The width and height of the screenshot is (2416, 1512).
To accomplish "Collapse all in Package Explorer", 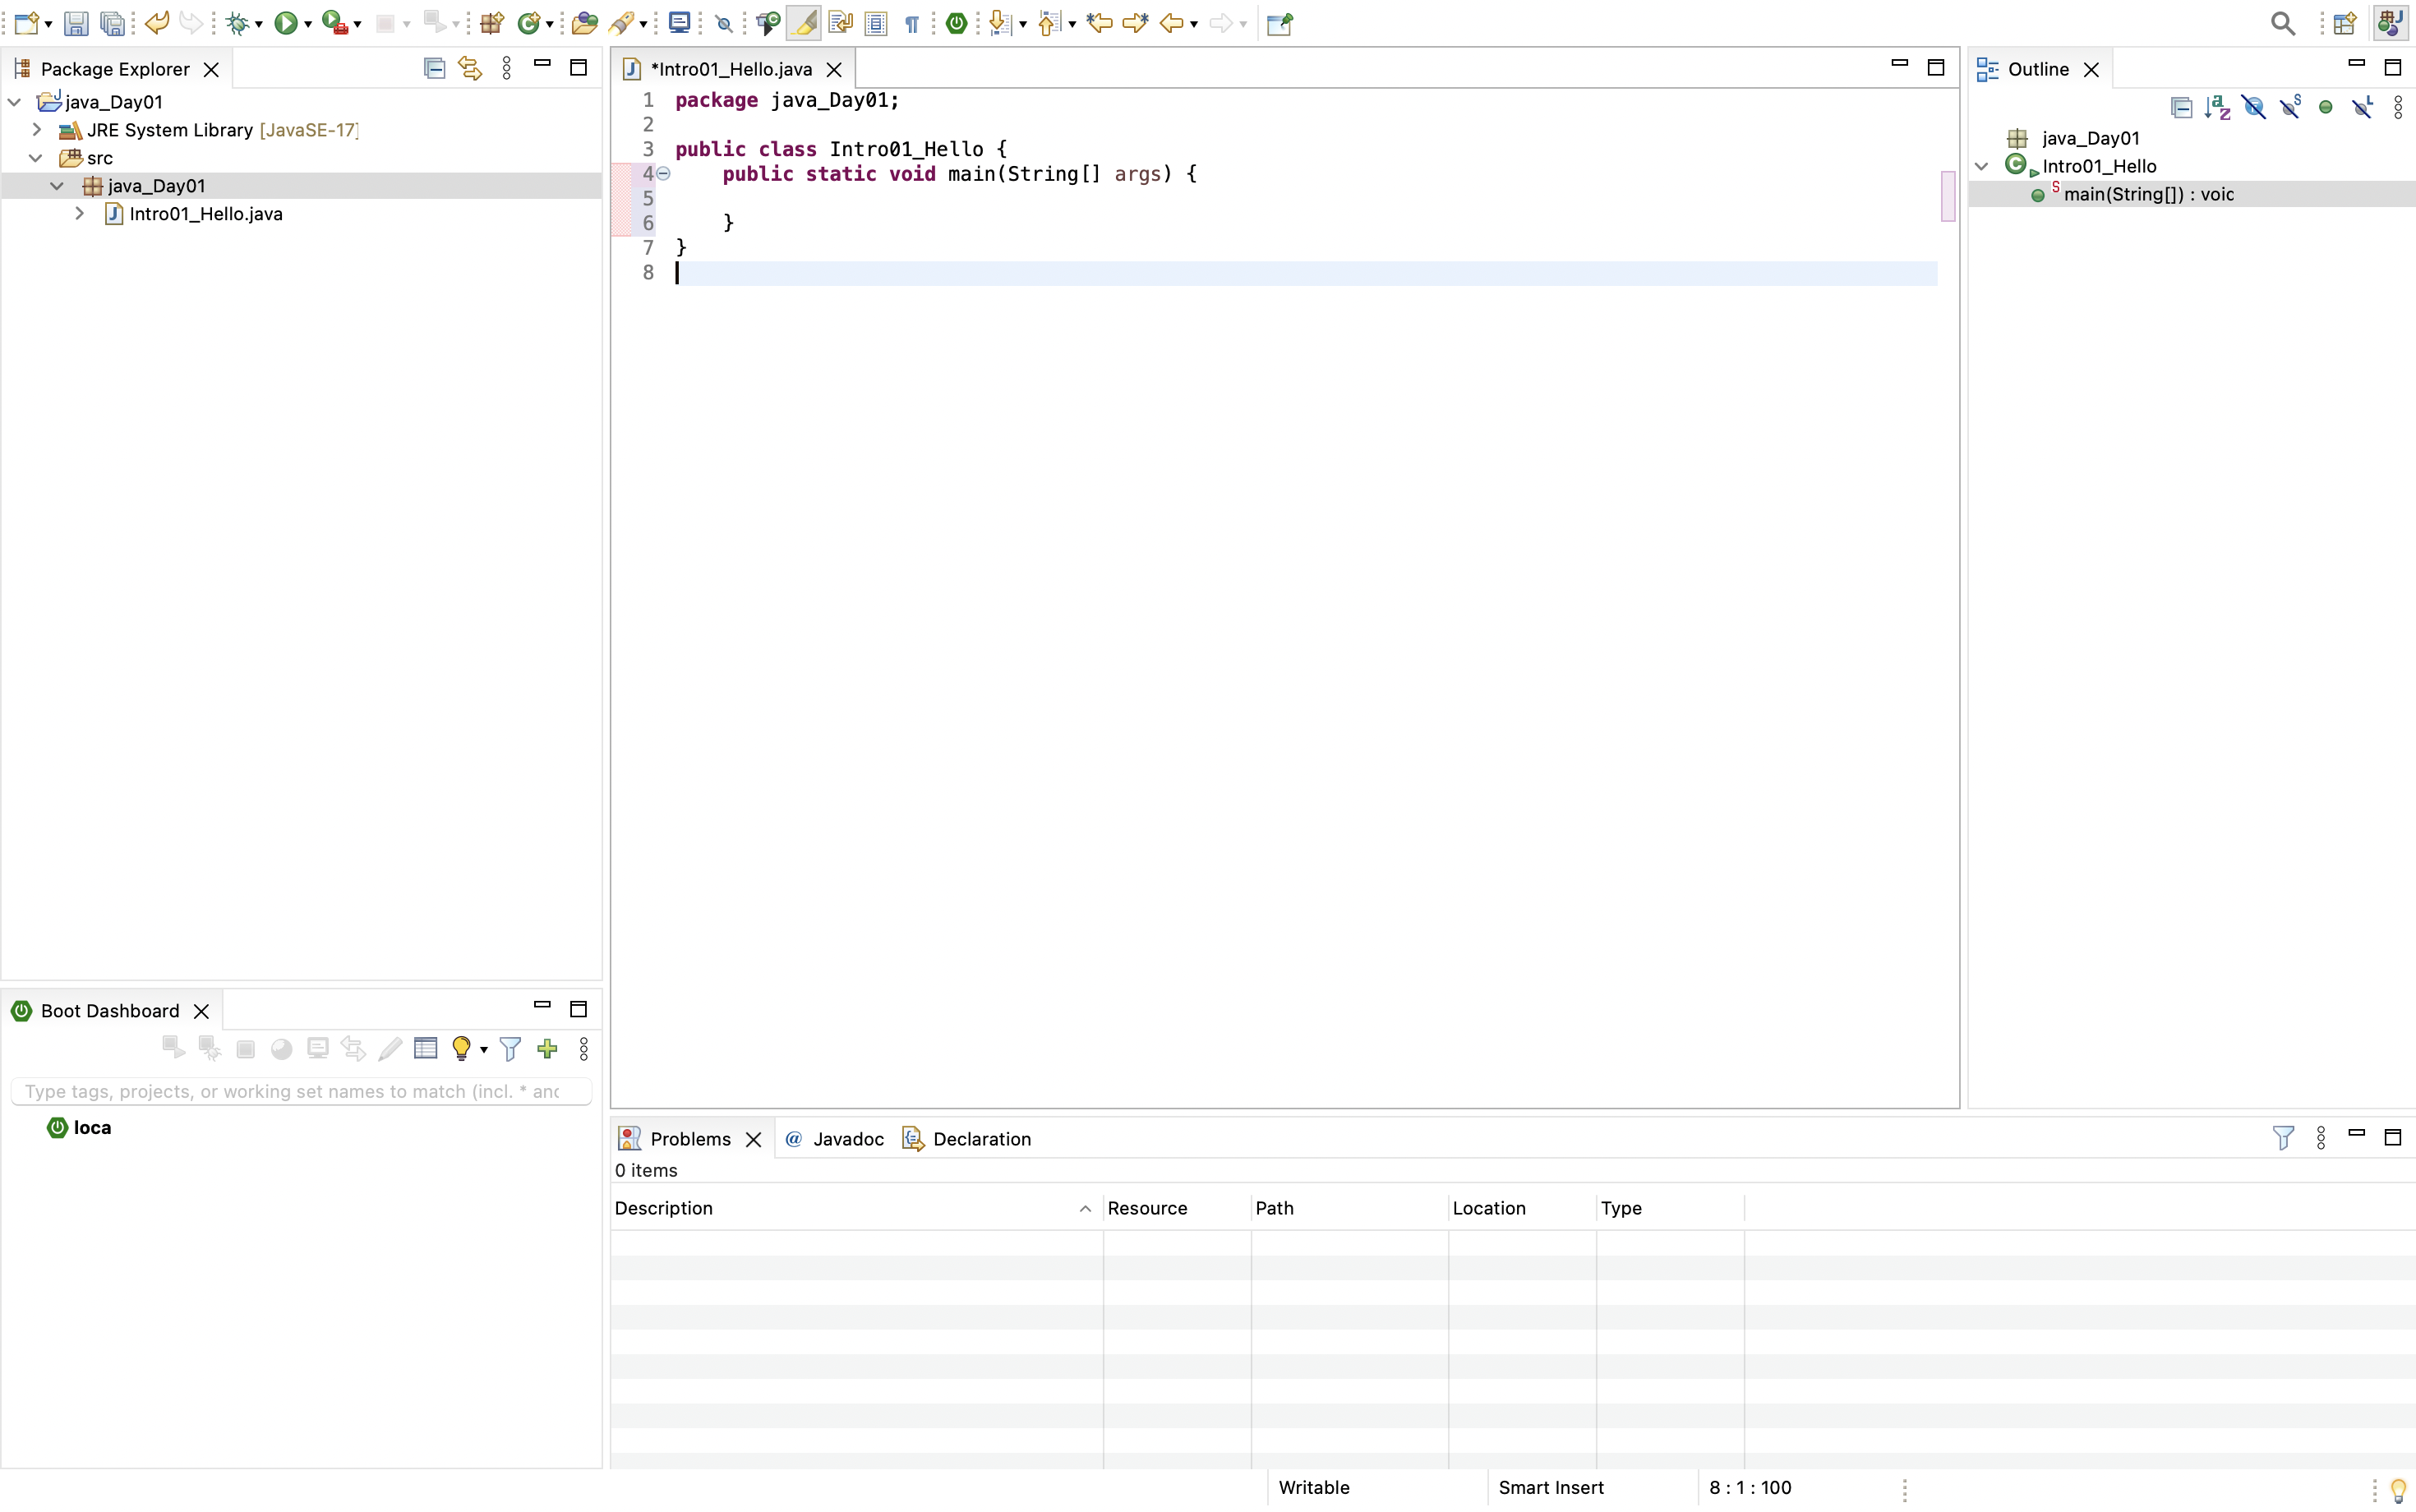I will (x=434, y=68).
